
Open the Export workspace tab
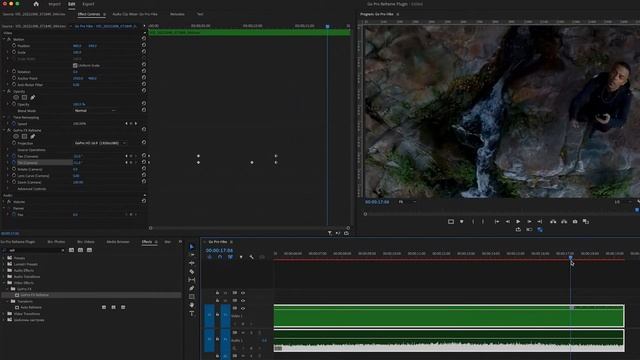click(x=88, y=4)
